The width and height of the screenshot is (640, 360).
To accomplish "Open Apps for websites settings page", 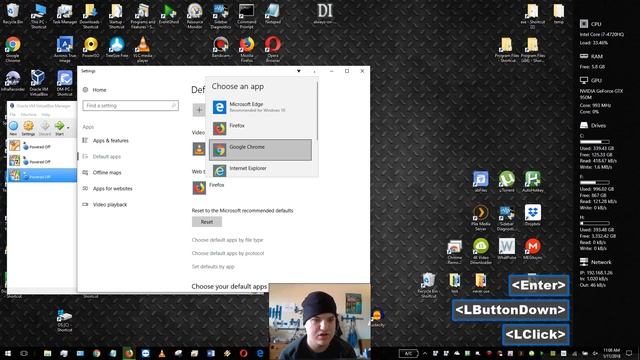I will click(x=113, y=189).
